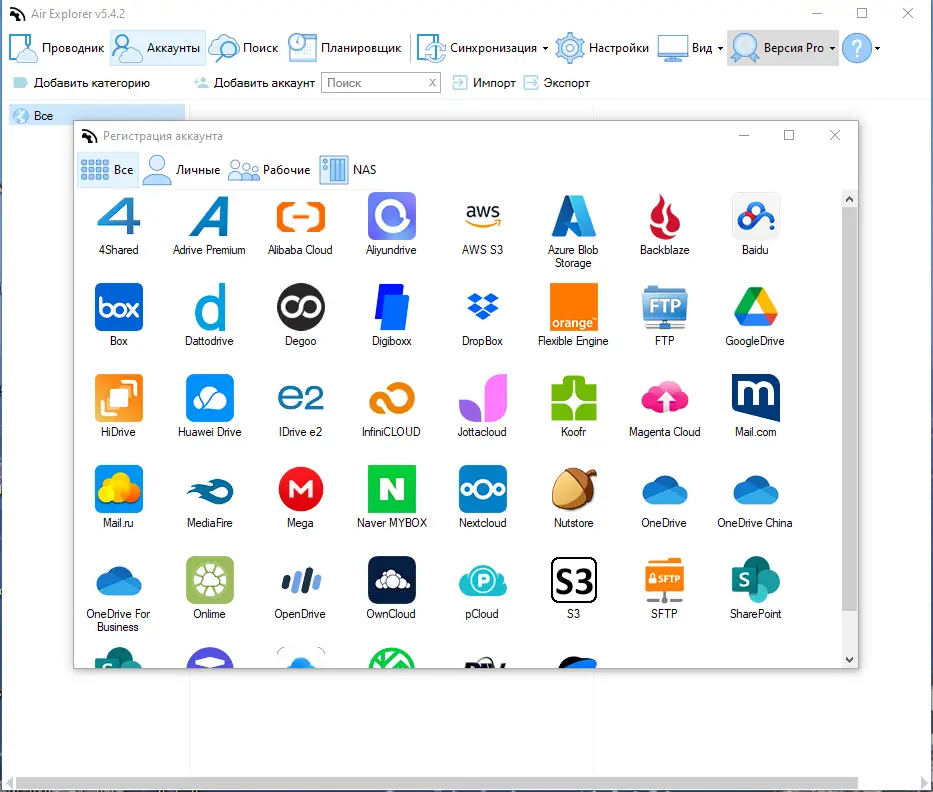
Task: Expand the Синхронизация dropdown arrow
Action: click(x=544, y=47)
